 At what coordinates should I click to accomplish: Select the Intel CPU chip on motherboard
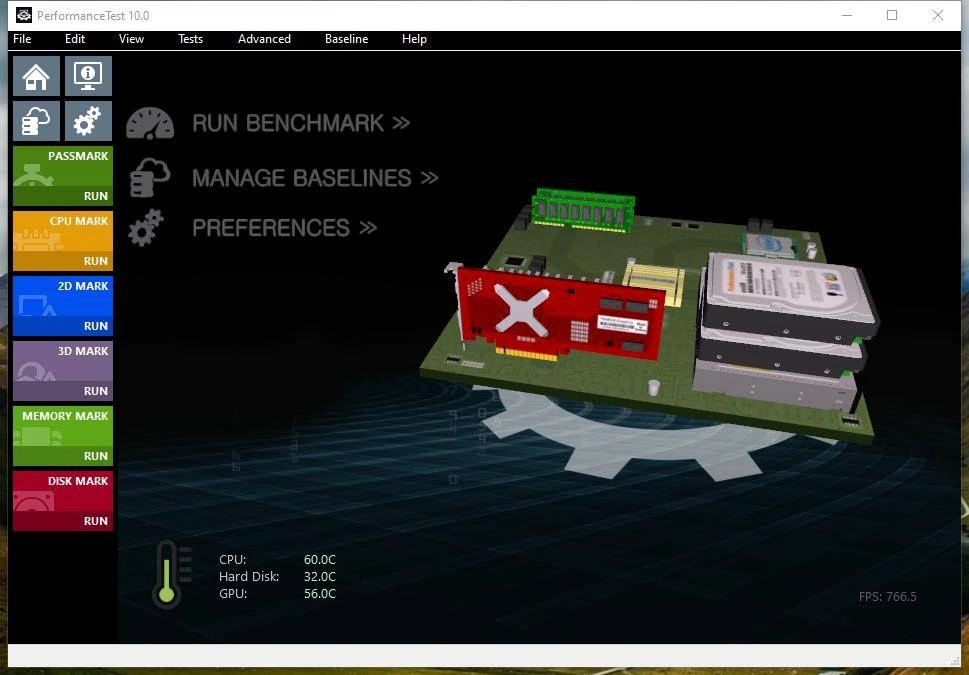pyautogui.click(x=769, y=245)
